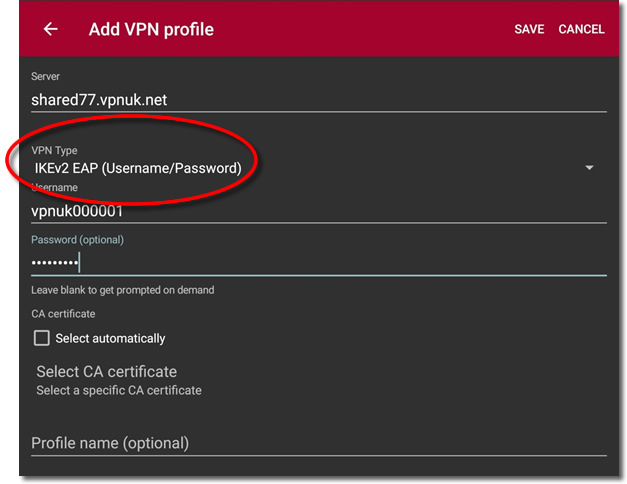
Task: Click Select a specific CA certificate subtitle
Action: [119, 390]
